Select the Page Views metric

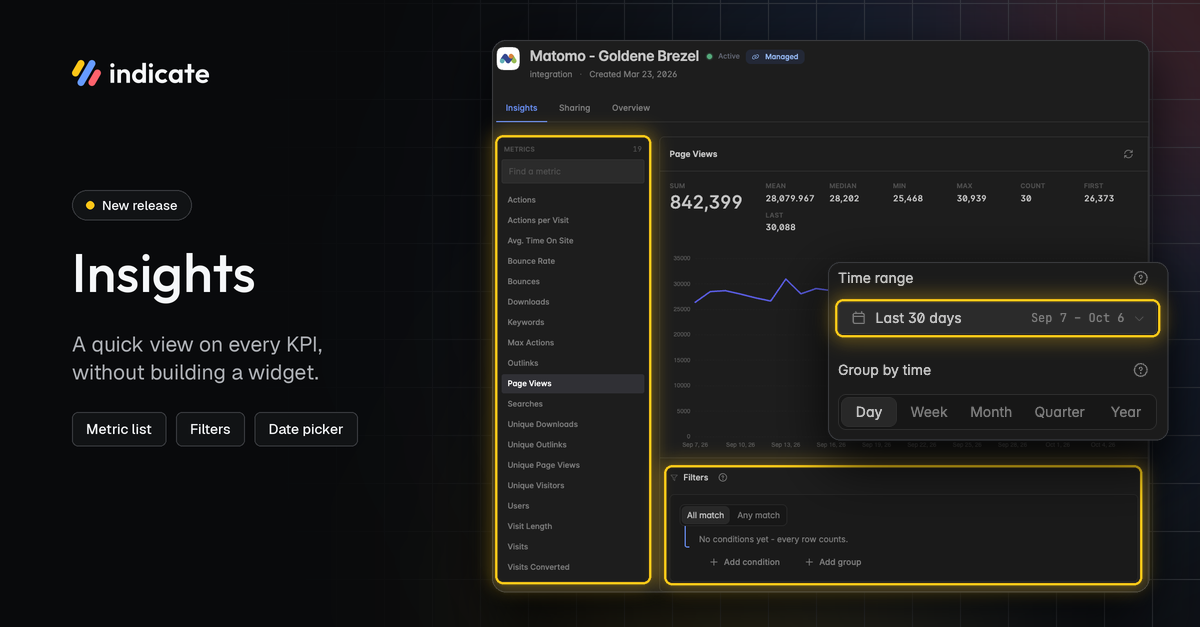(573, 384)
